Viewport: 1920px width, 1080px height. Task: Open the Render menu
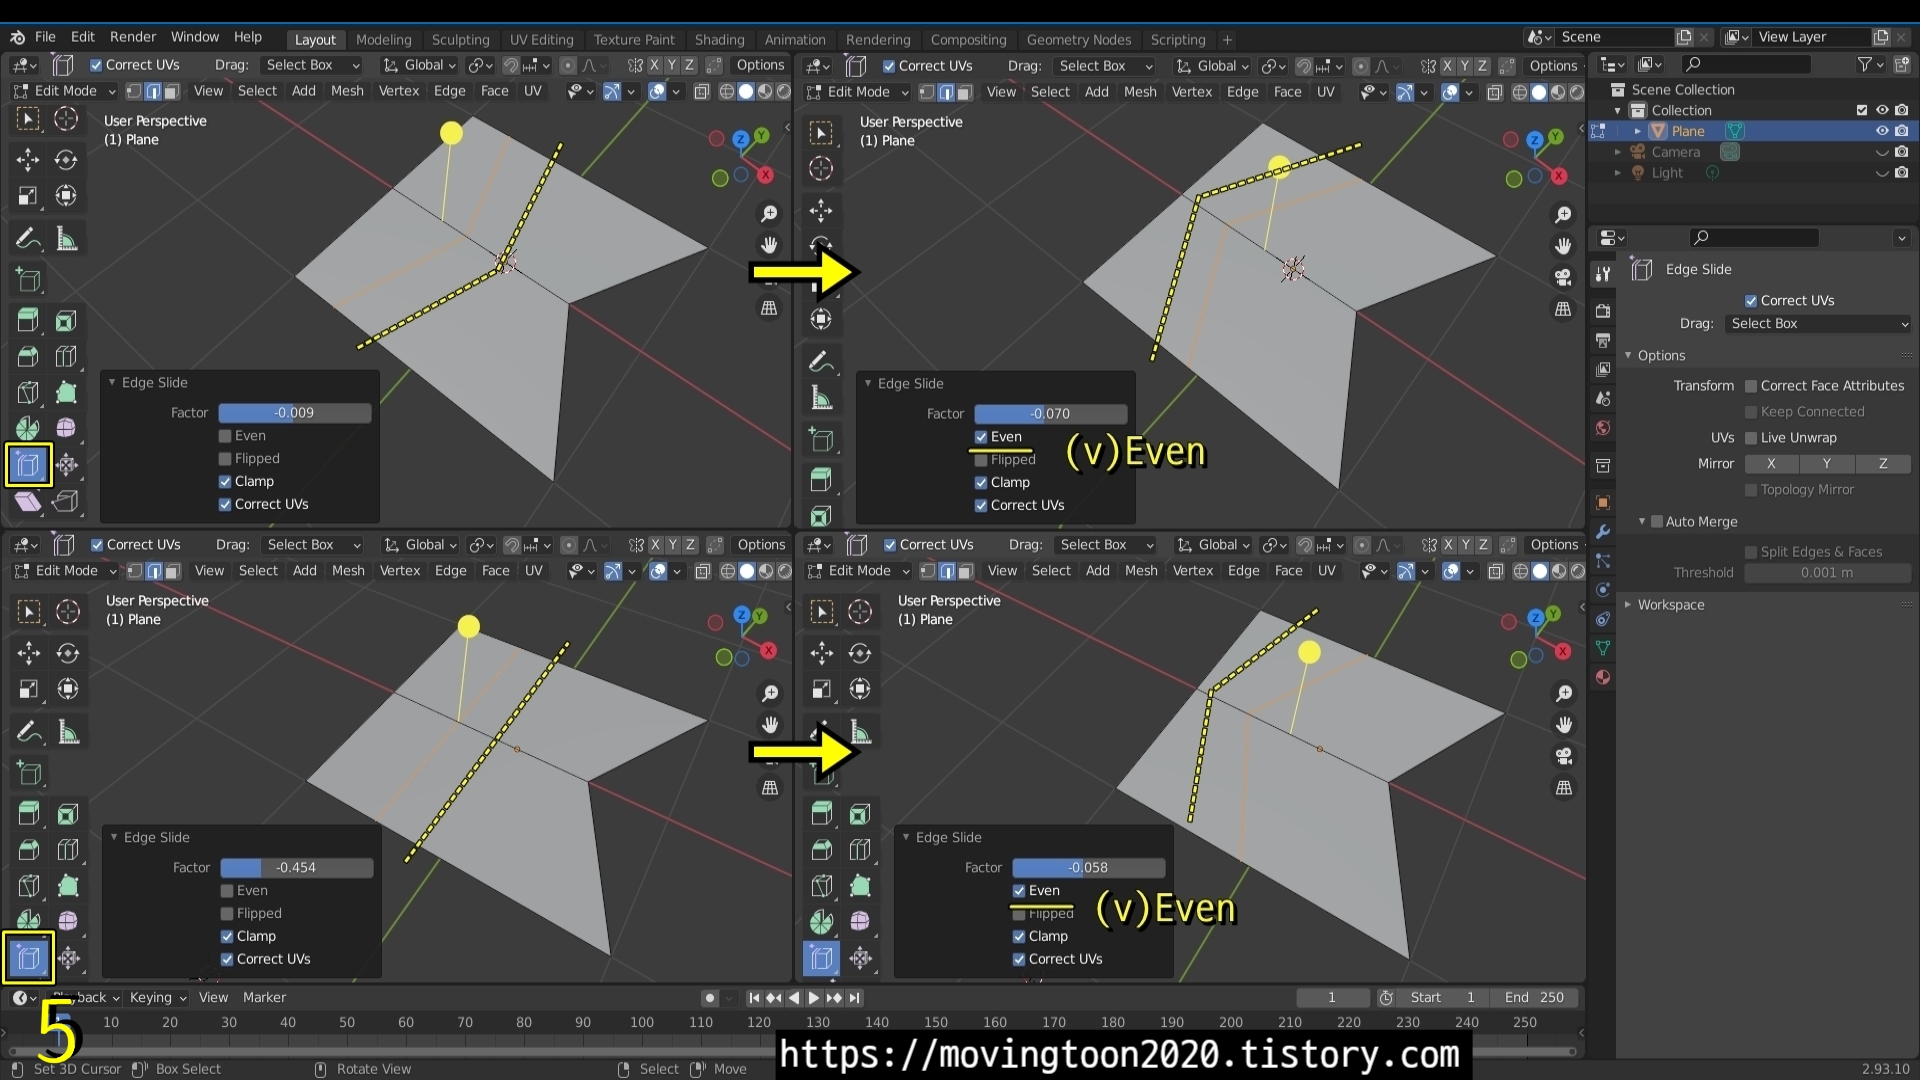pos(133,37)
